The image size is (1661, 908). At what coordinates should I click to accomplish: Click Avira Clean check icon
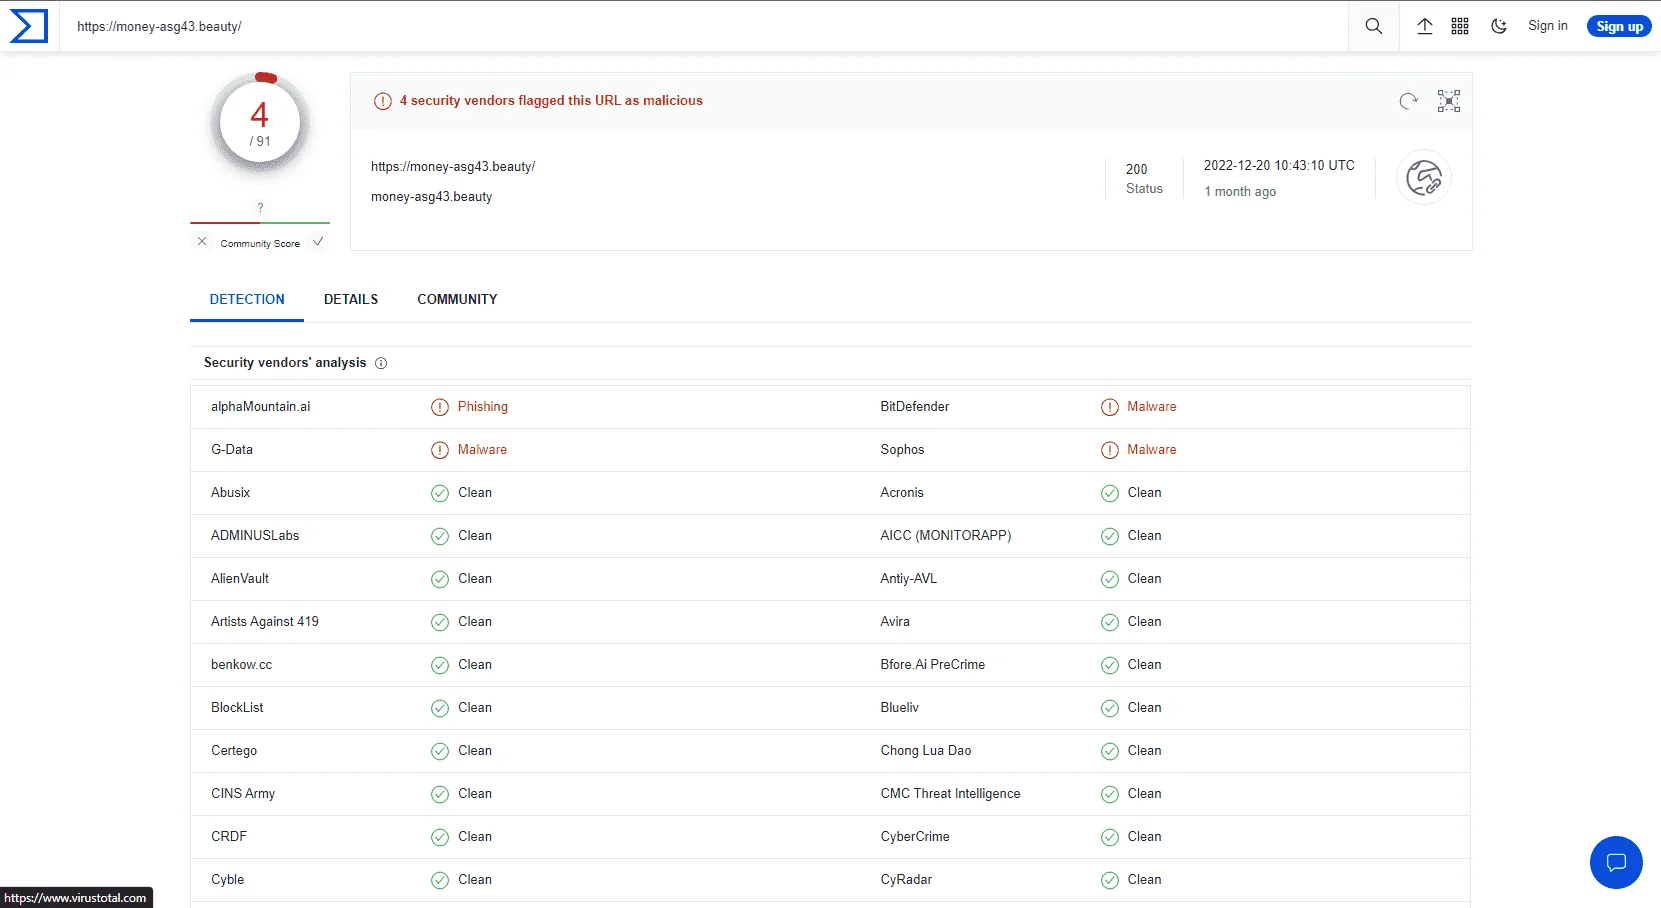[x=1110, y=622]
